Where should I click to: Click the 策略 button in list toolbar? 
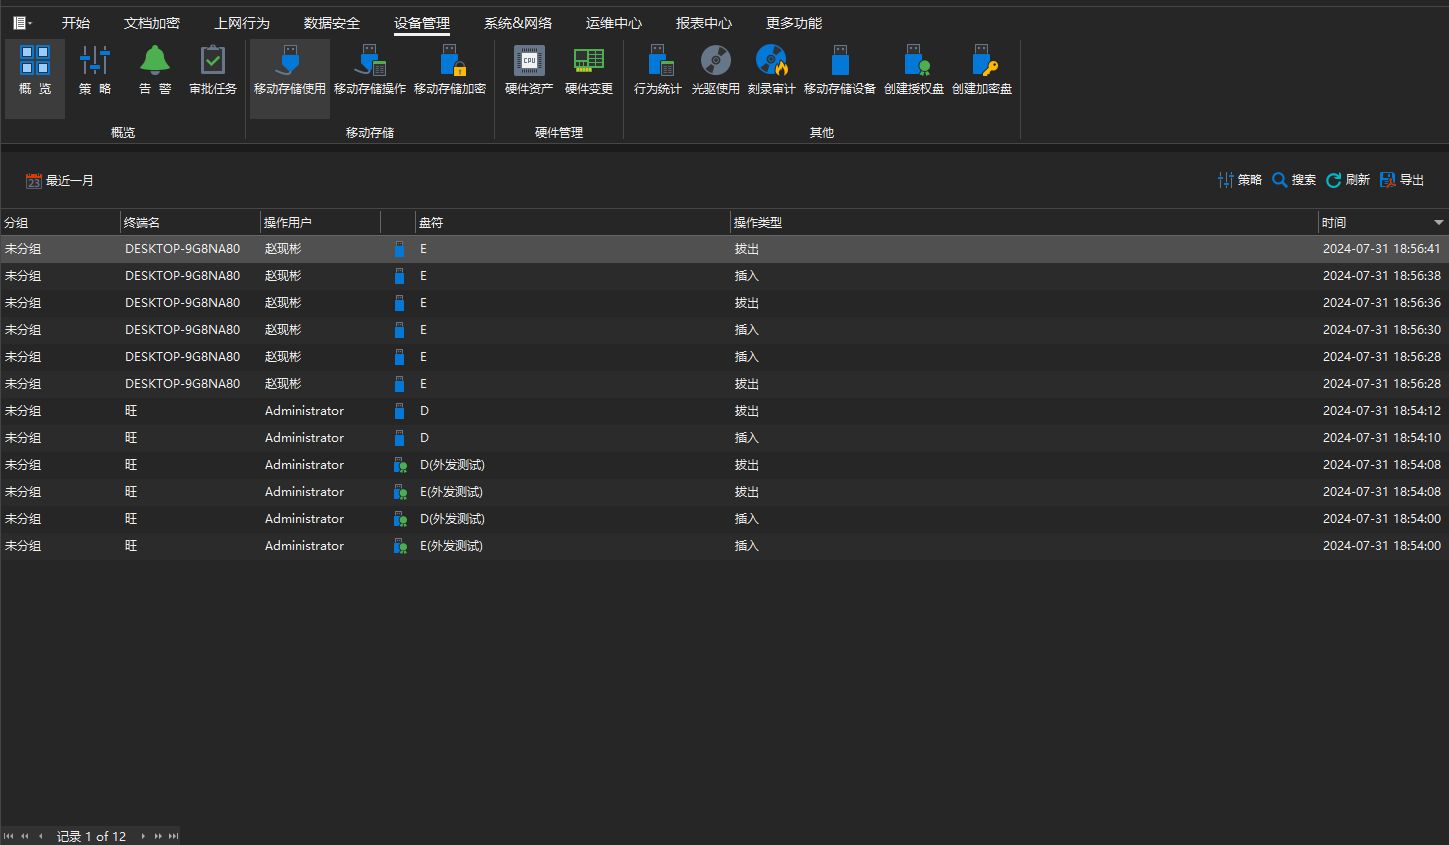click(x=1240, y=180)
